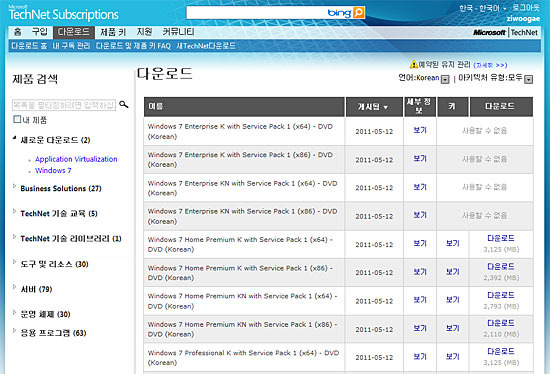Click the username ziwoogae
Viewport: 550px width, 374px height.
tap(523, 19)
